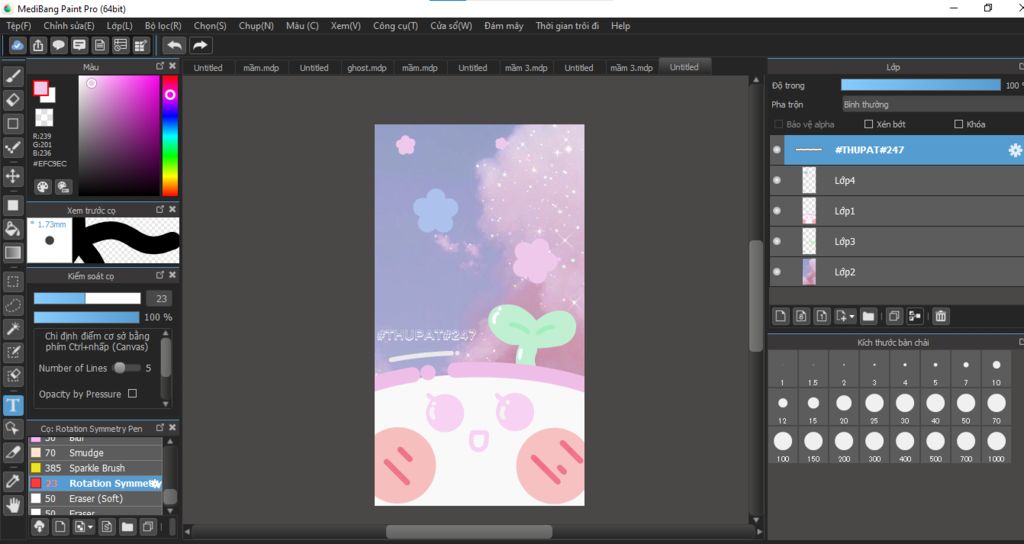Toggle Opacity by Pressure checkbox
The width and height of the screenshot is (1024, 544).
click(132, 394)
